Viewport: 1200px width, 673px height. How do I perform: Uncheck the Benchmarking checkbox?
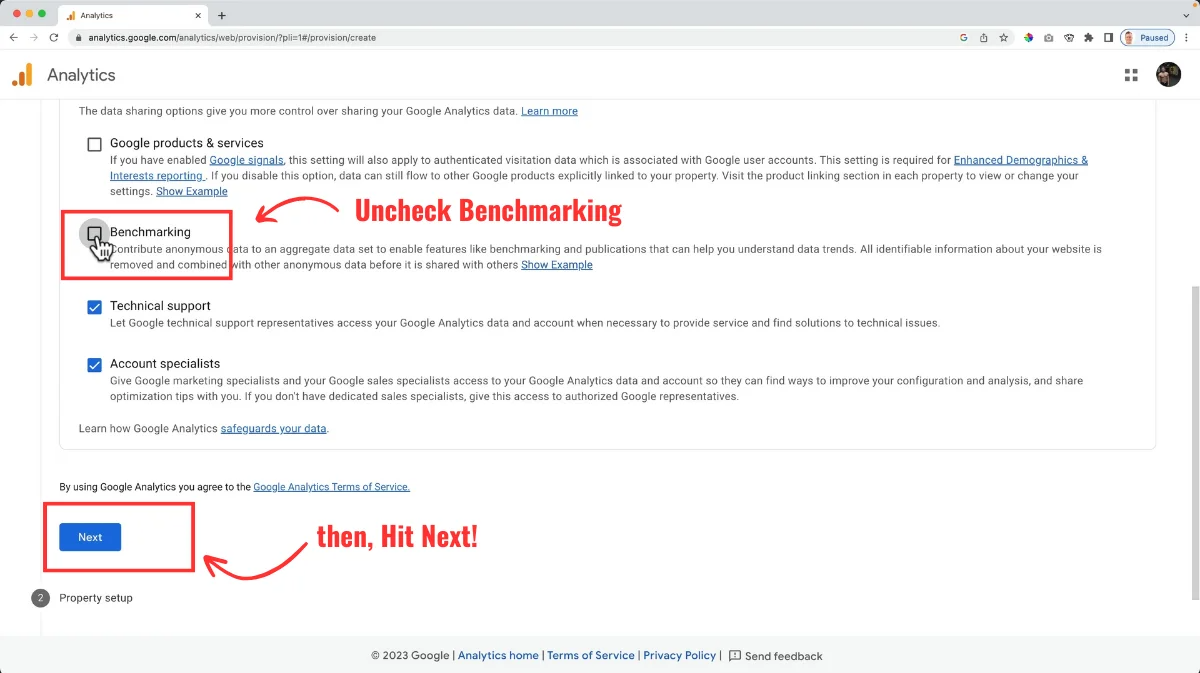tap(94, 232)
